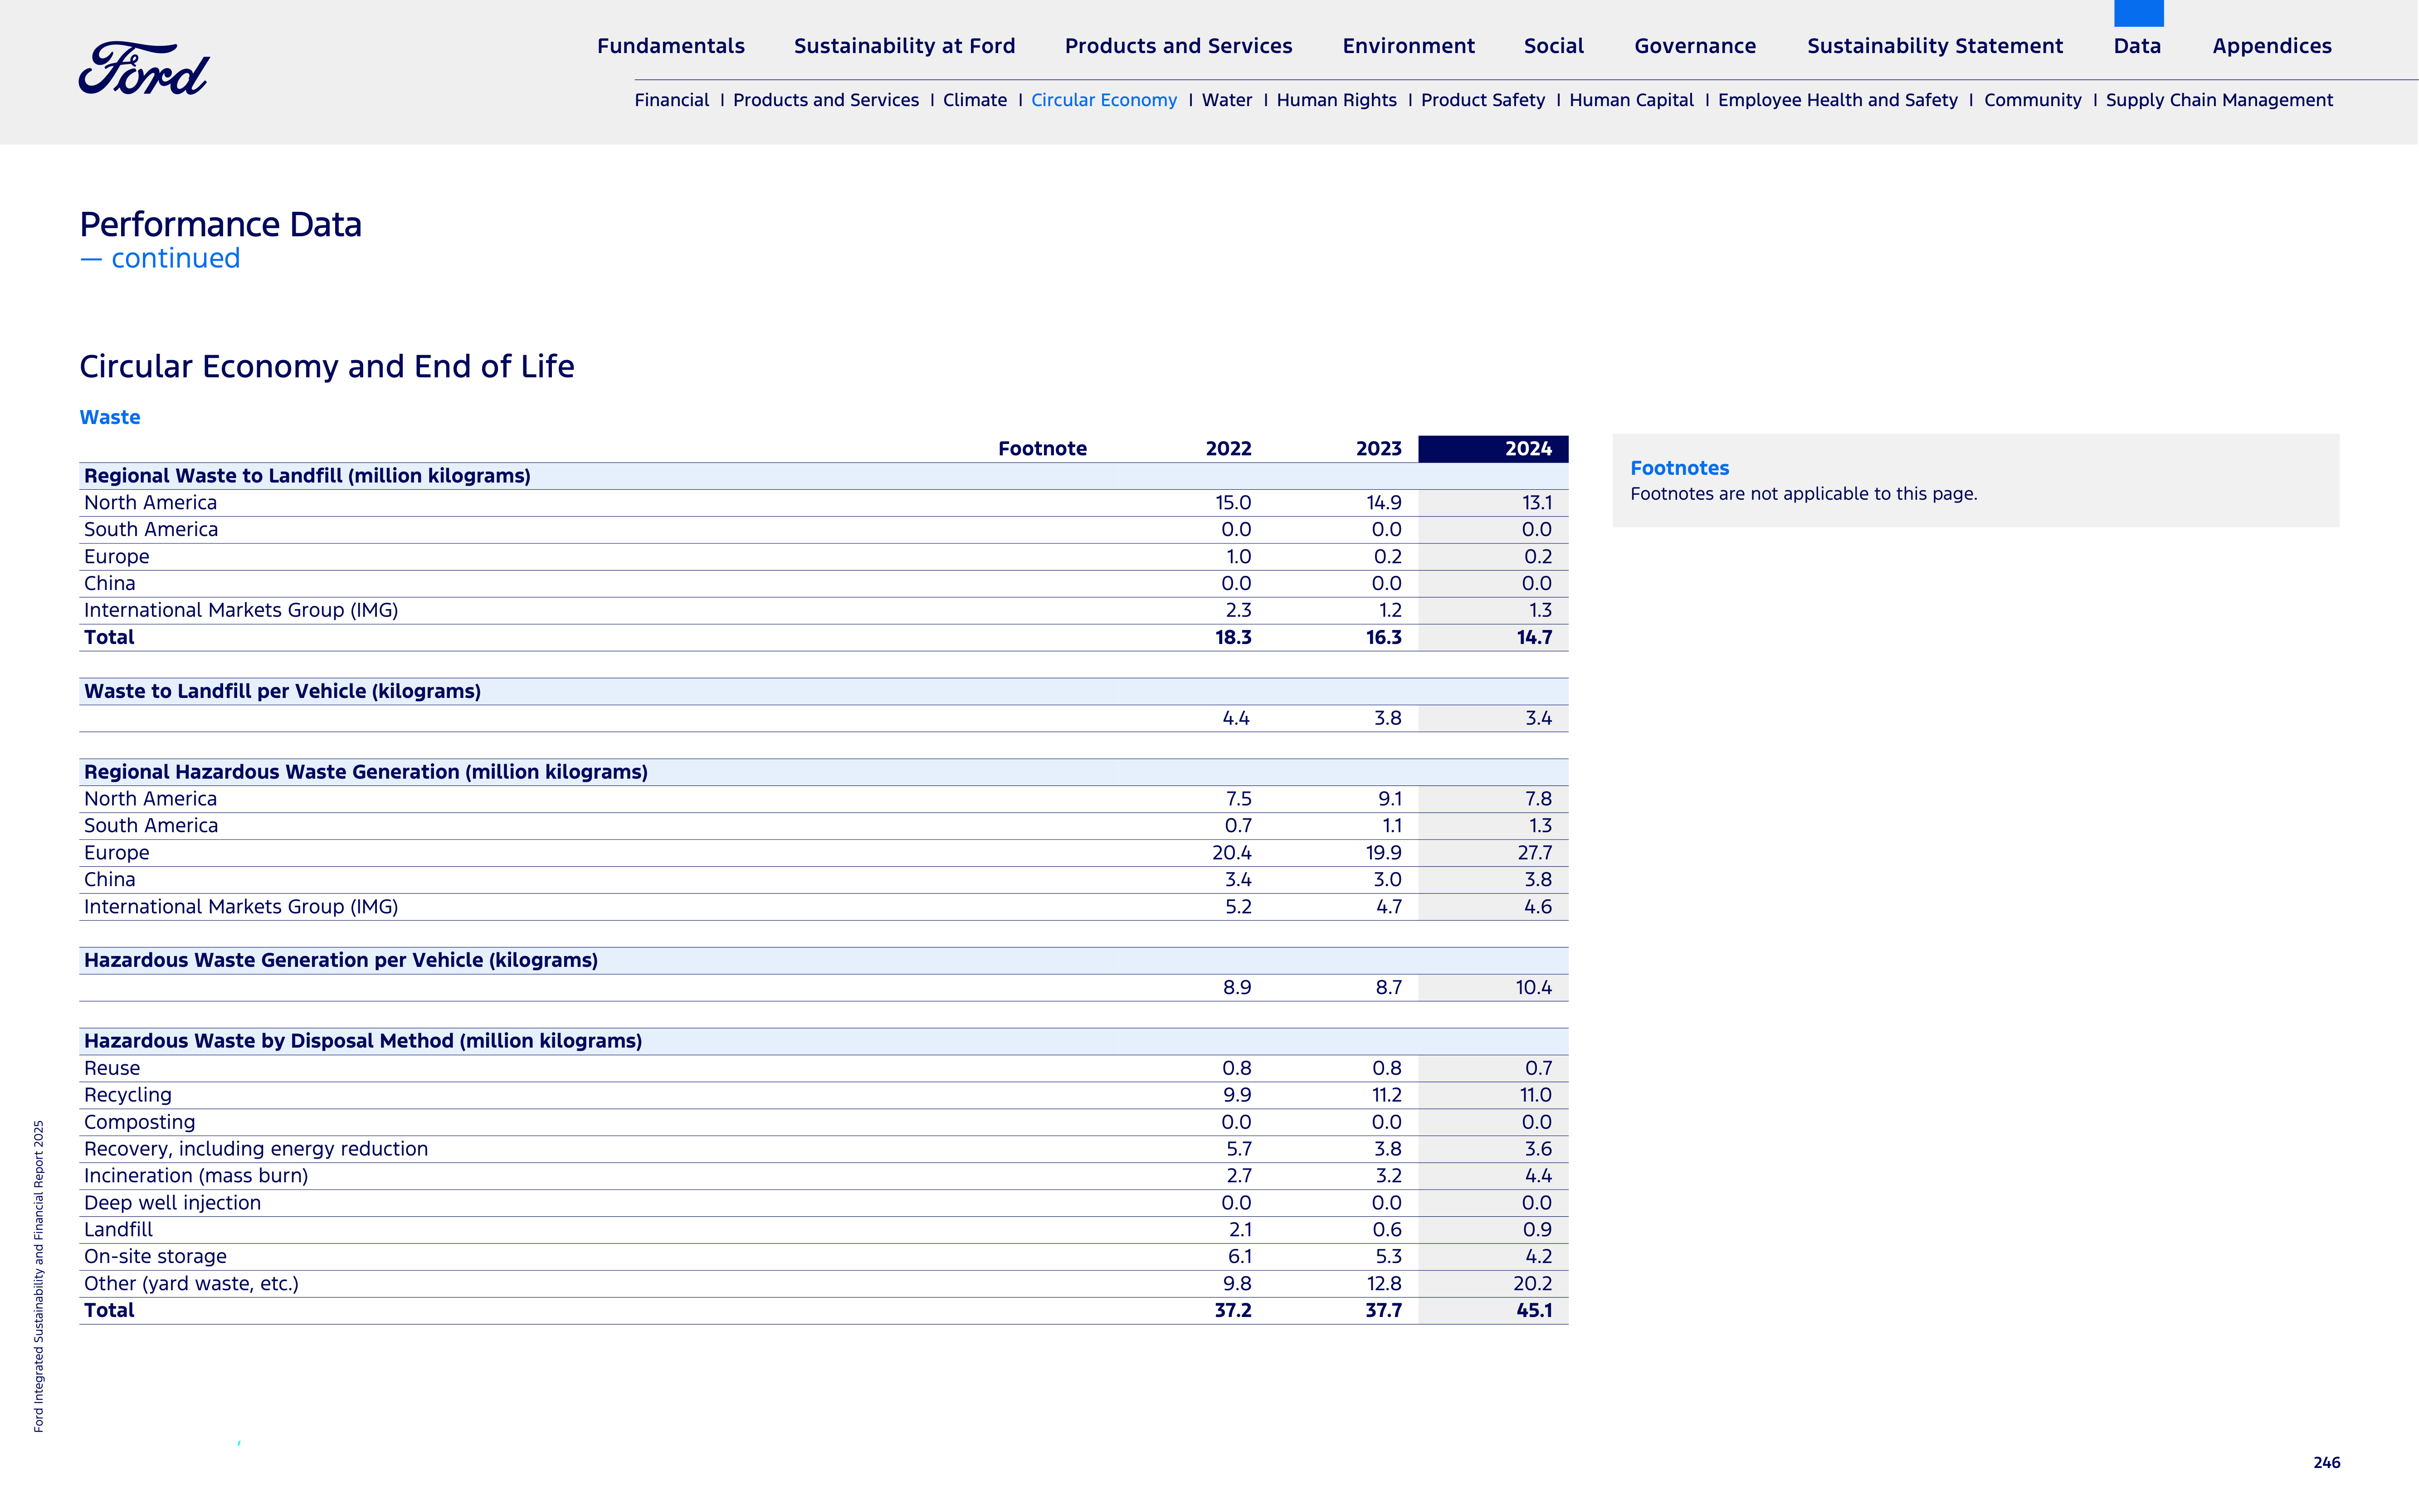Open the Fundamentals tab
Screen dimensions: 2419x1512
click(671, 46)
